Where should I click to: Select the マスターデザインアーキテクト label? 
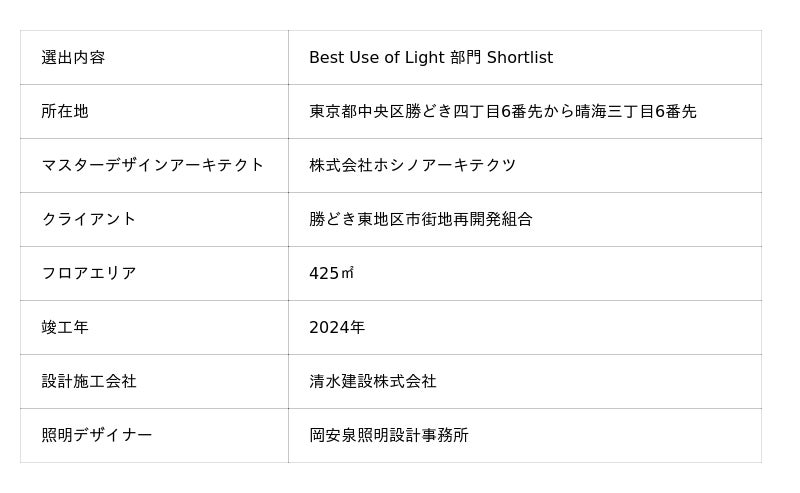coord(152,166)
